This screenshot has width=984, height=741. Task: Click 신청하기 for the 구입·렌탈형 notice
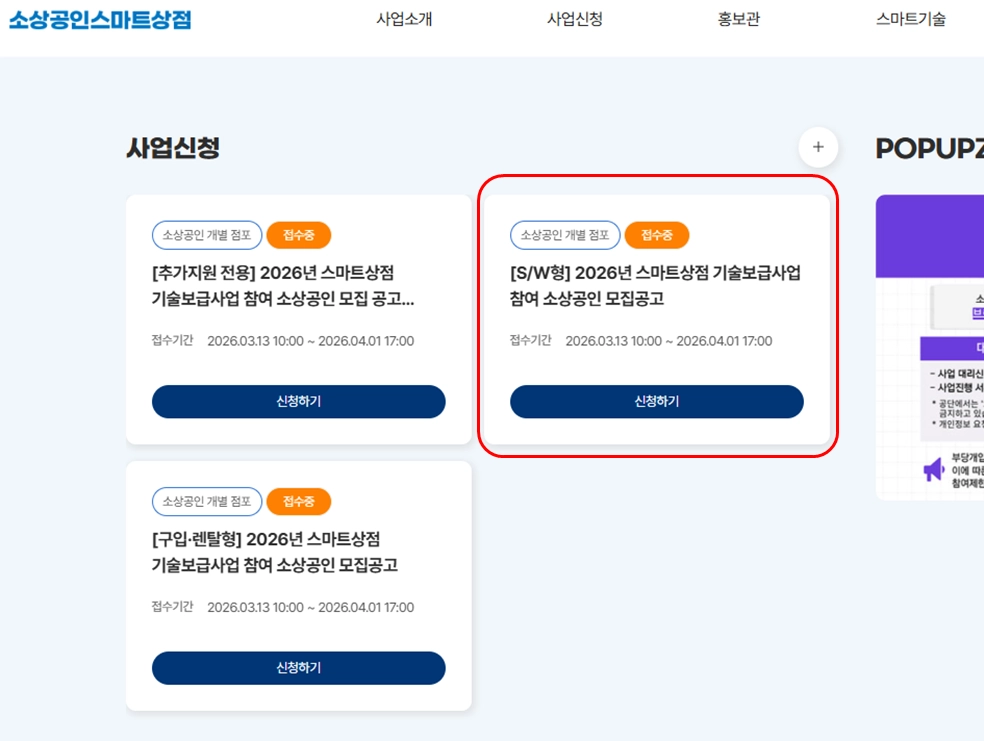point(299,668)
